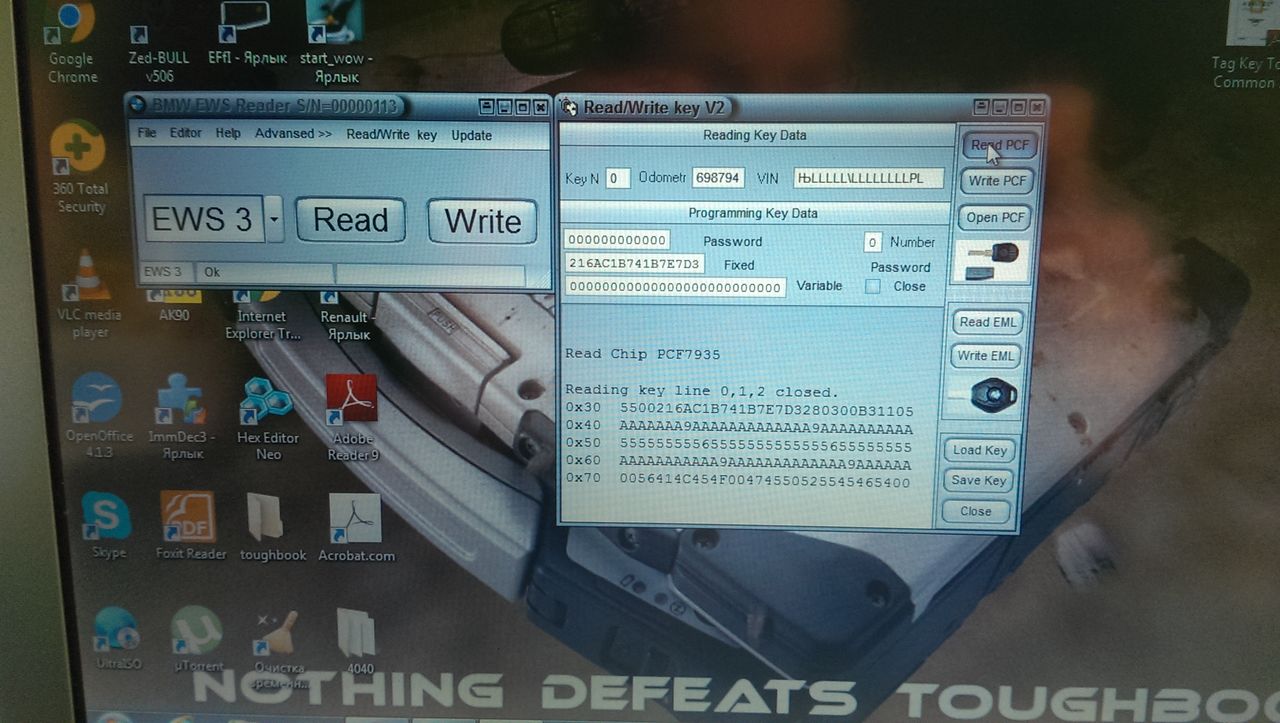Launch Adobe Reader 9 shortcut
1280x723 pixels.
point(353,418)
